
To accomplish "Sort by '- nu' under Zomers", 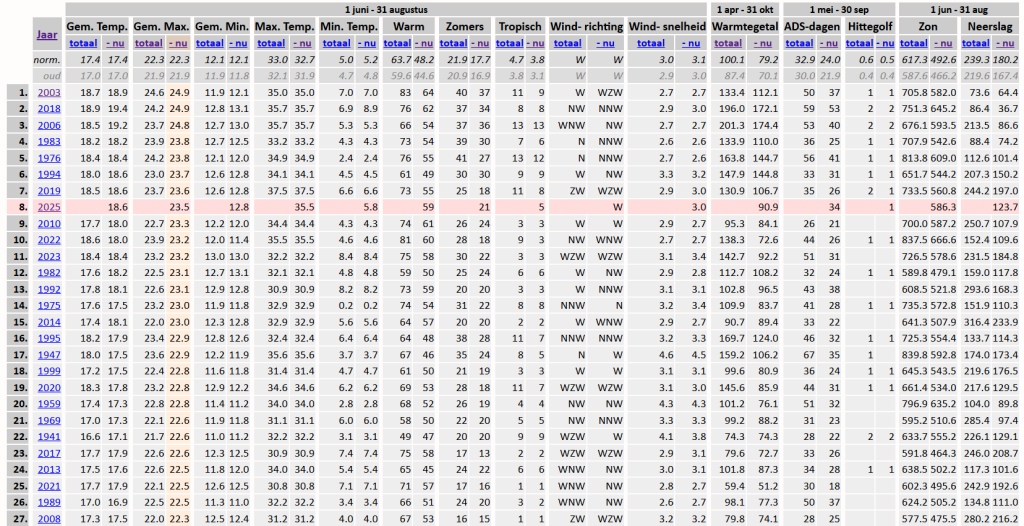I will (480, 43).
